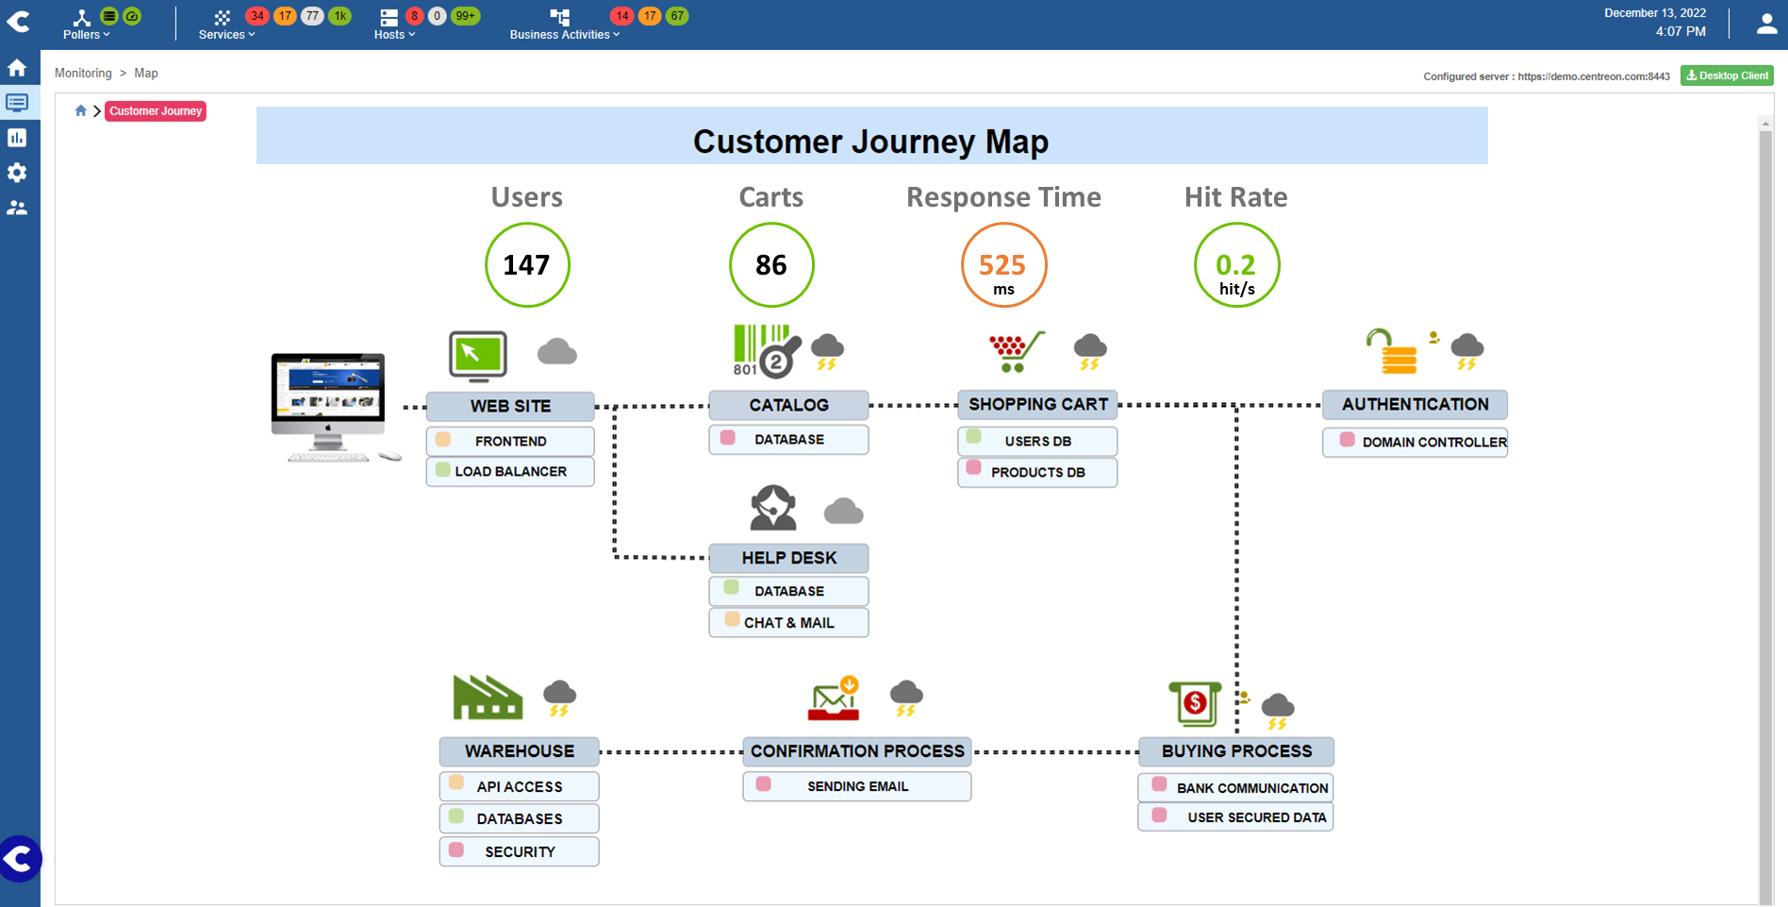Screen dimensions: 1788x907
Task: Select the Home icon in the sidebar
Action: (18, 67)
